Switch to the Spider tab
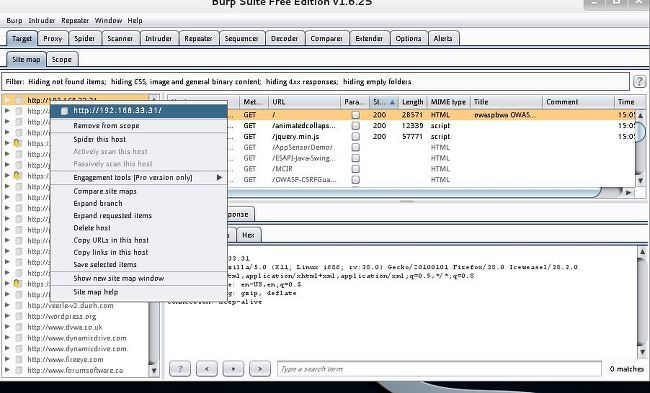This screenshot has width=650, height=393. (85, 39)
